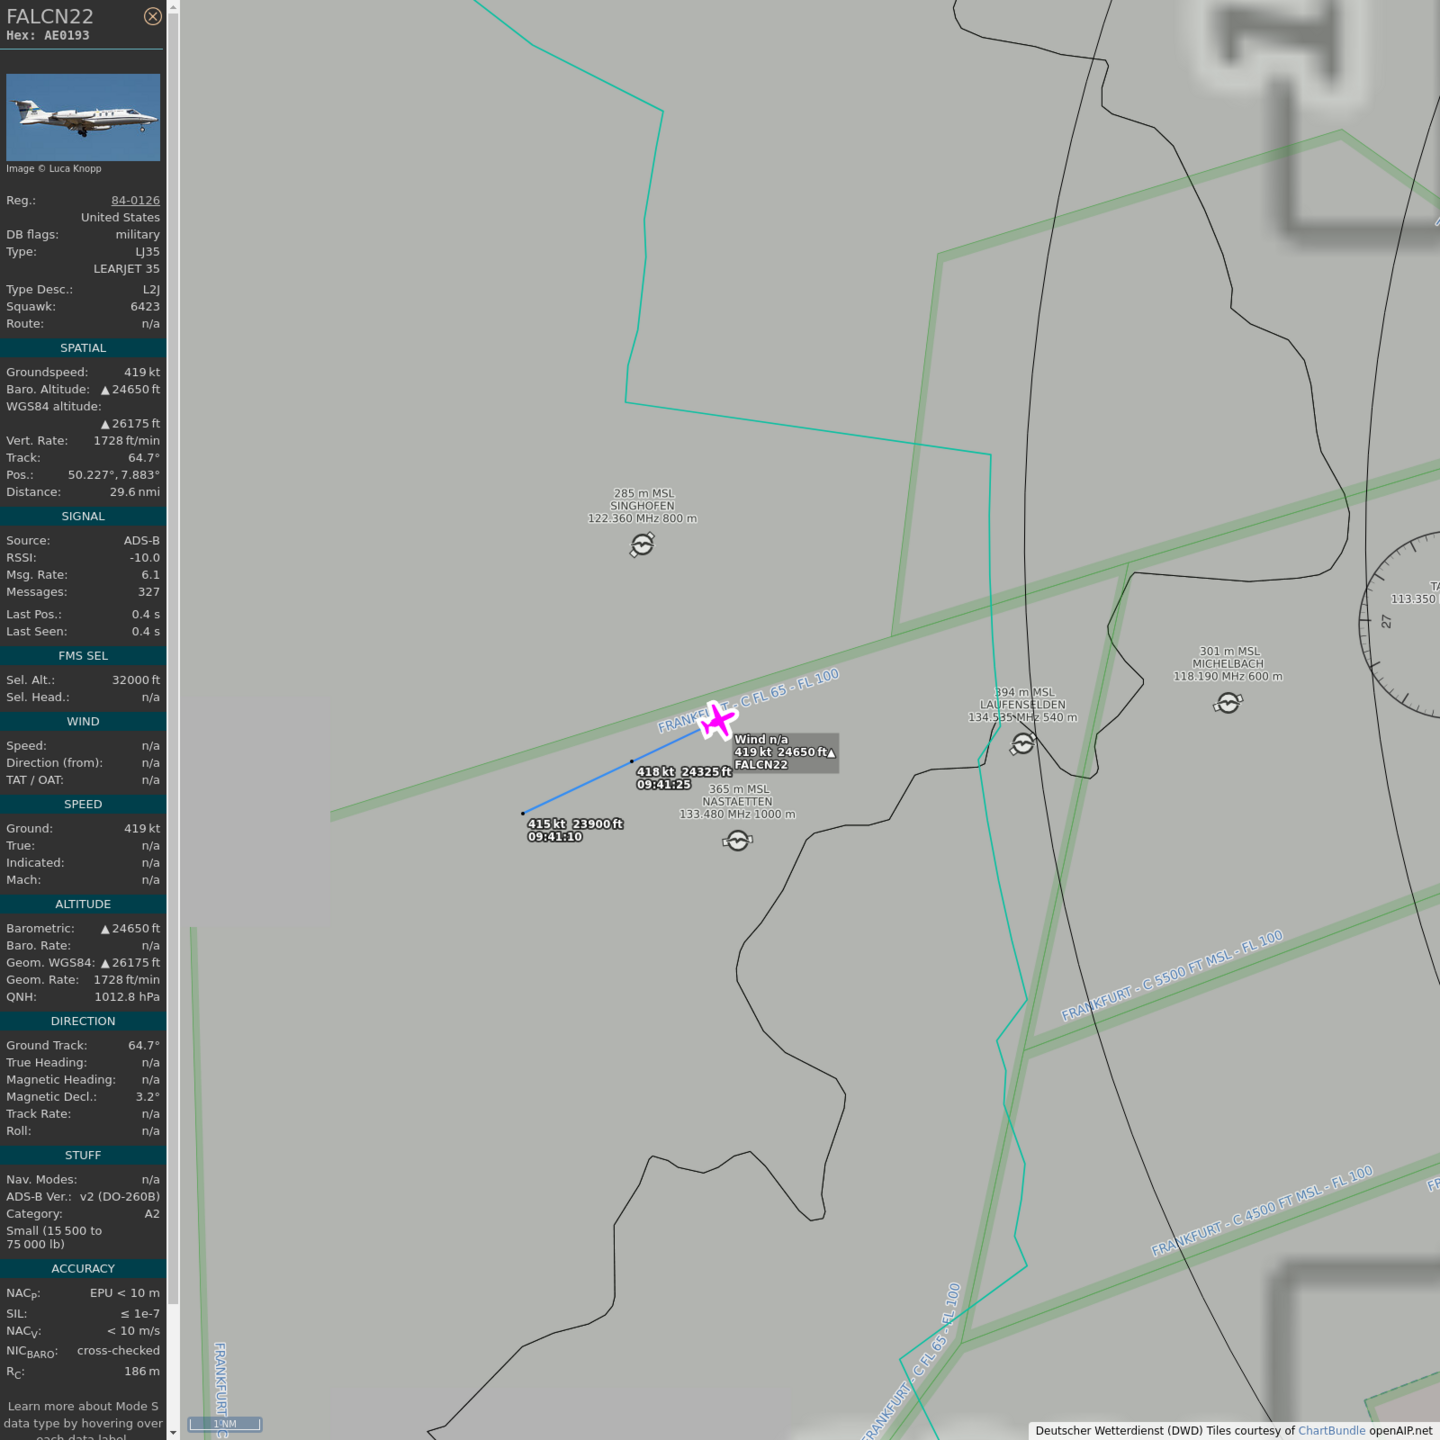Click the Laufenselden glider airfield icon
The width and height of the screenshot is (1440, 1440).
coord(1022,744)
